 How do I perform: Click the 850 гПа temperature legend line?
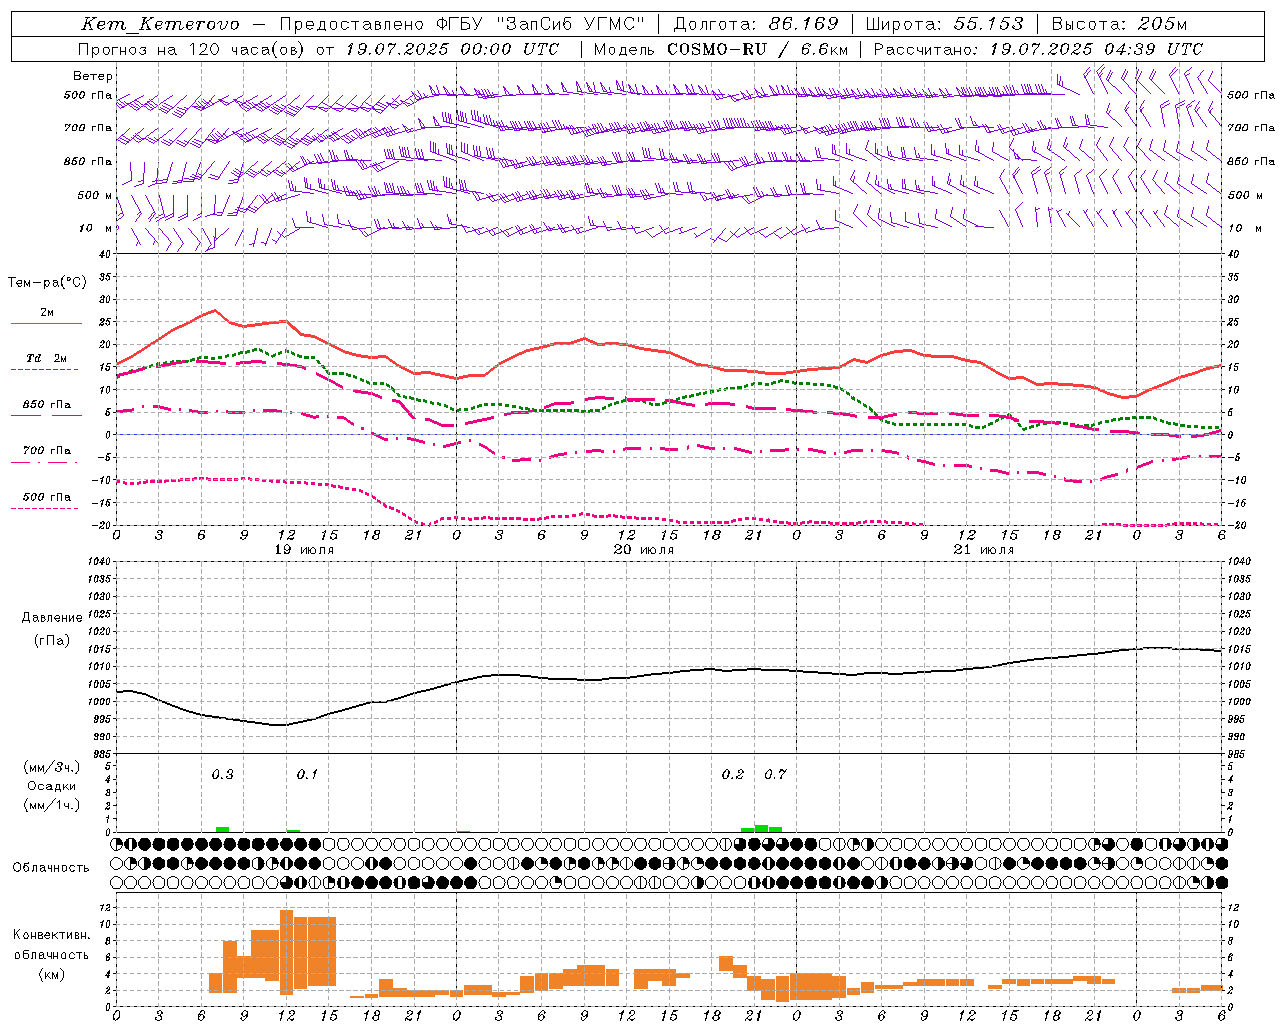coord(46,415)
